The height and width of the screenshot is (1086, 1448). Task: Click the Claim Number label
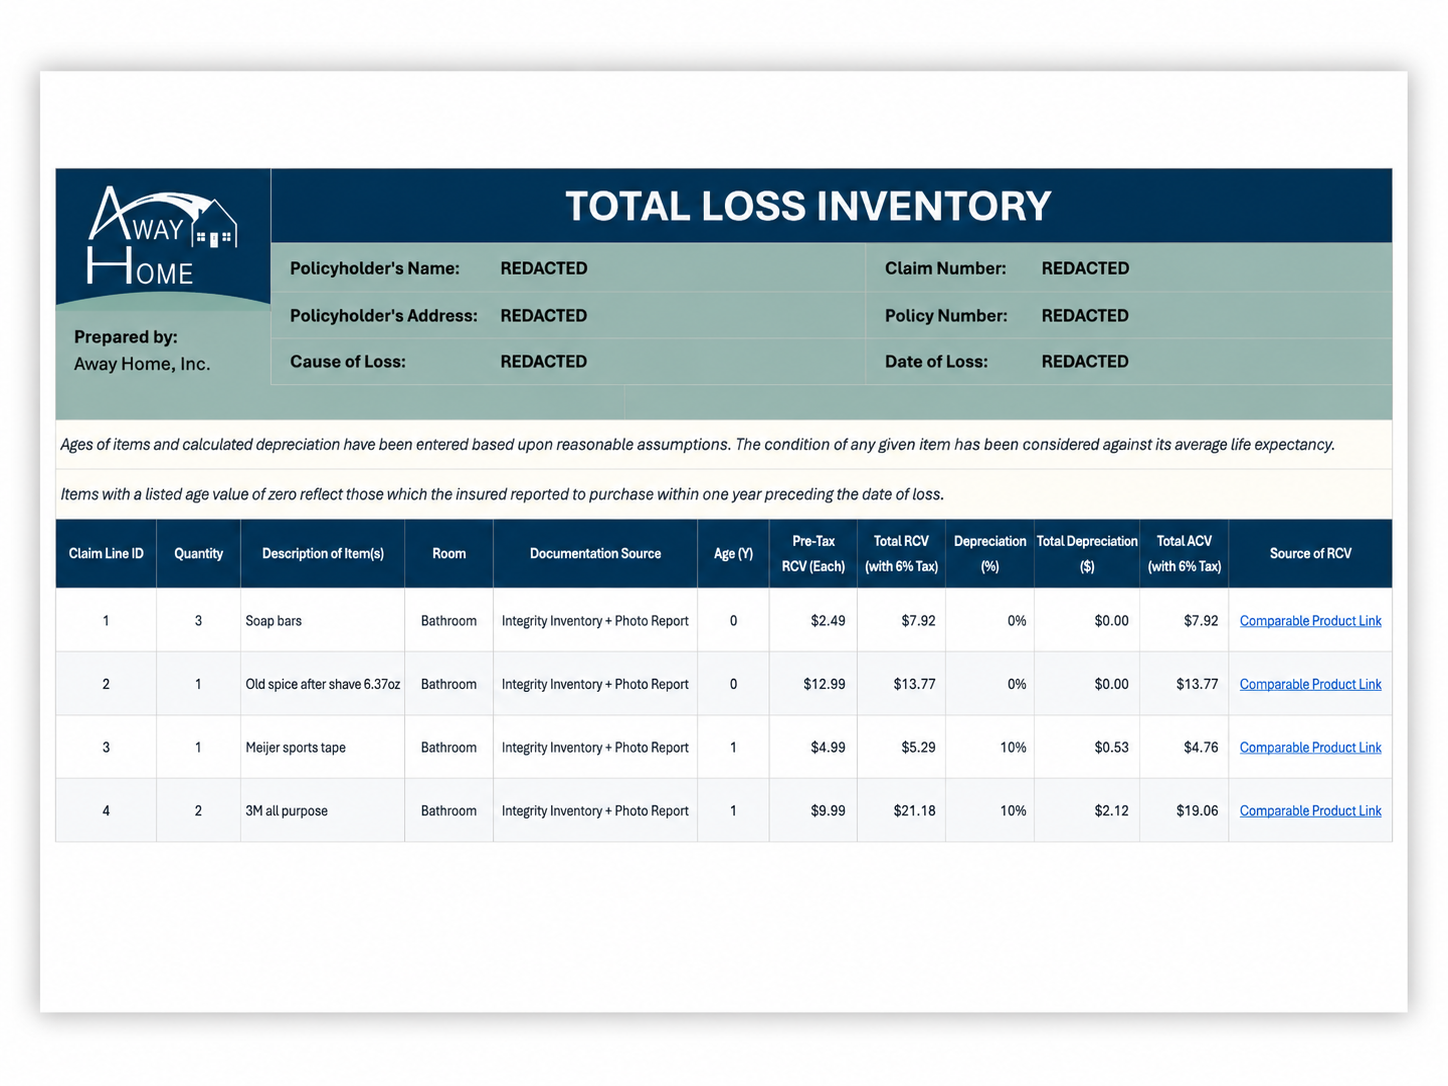point(945,268)
